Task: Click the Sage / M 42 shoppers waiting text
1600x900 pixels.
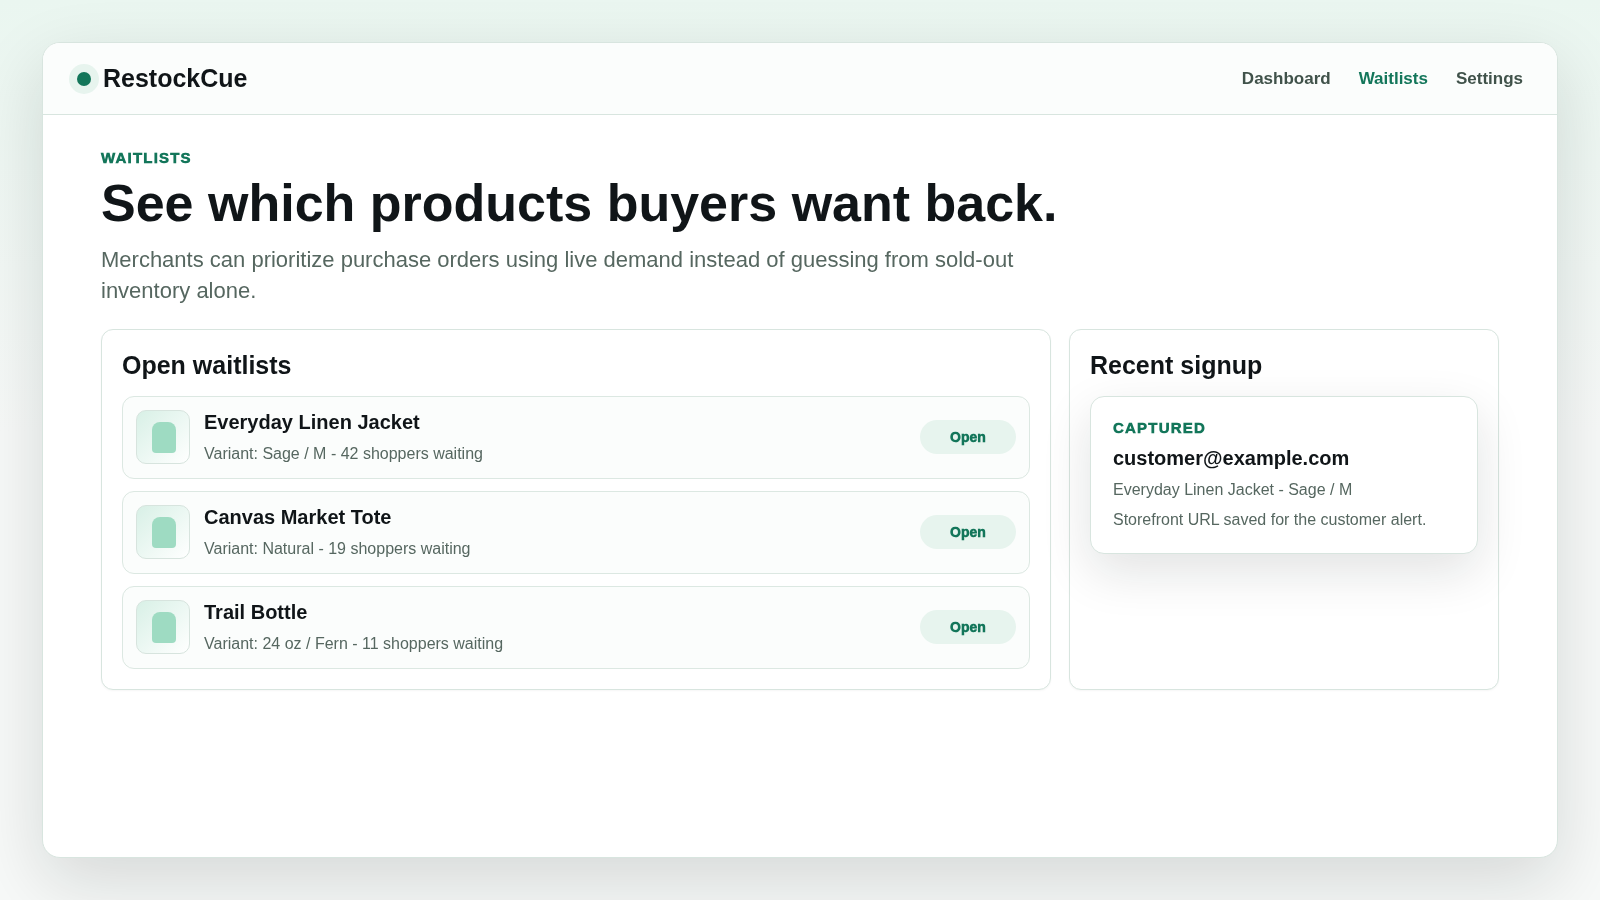Action: pyautogui.click(x=343, y=453)
